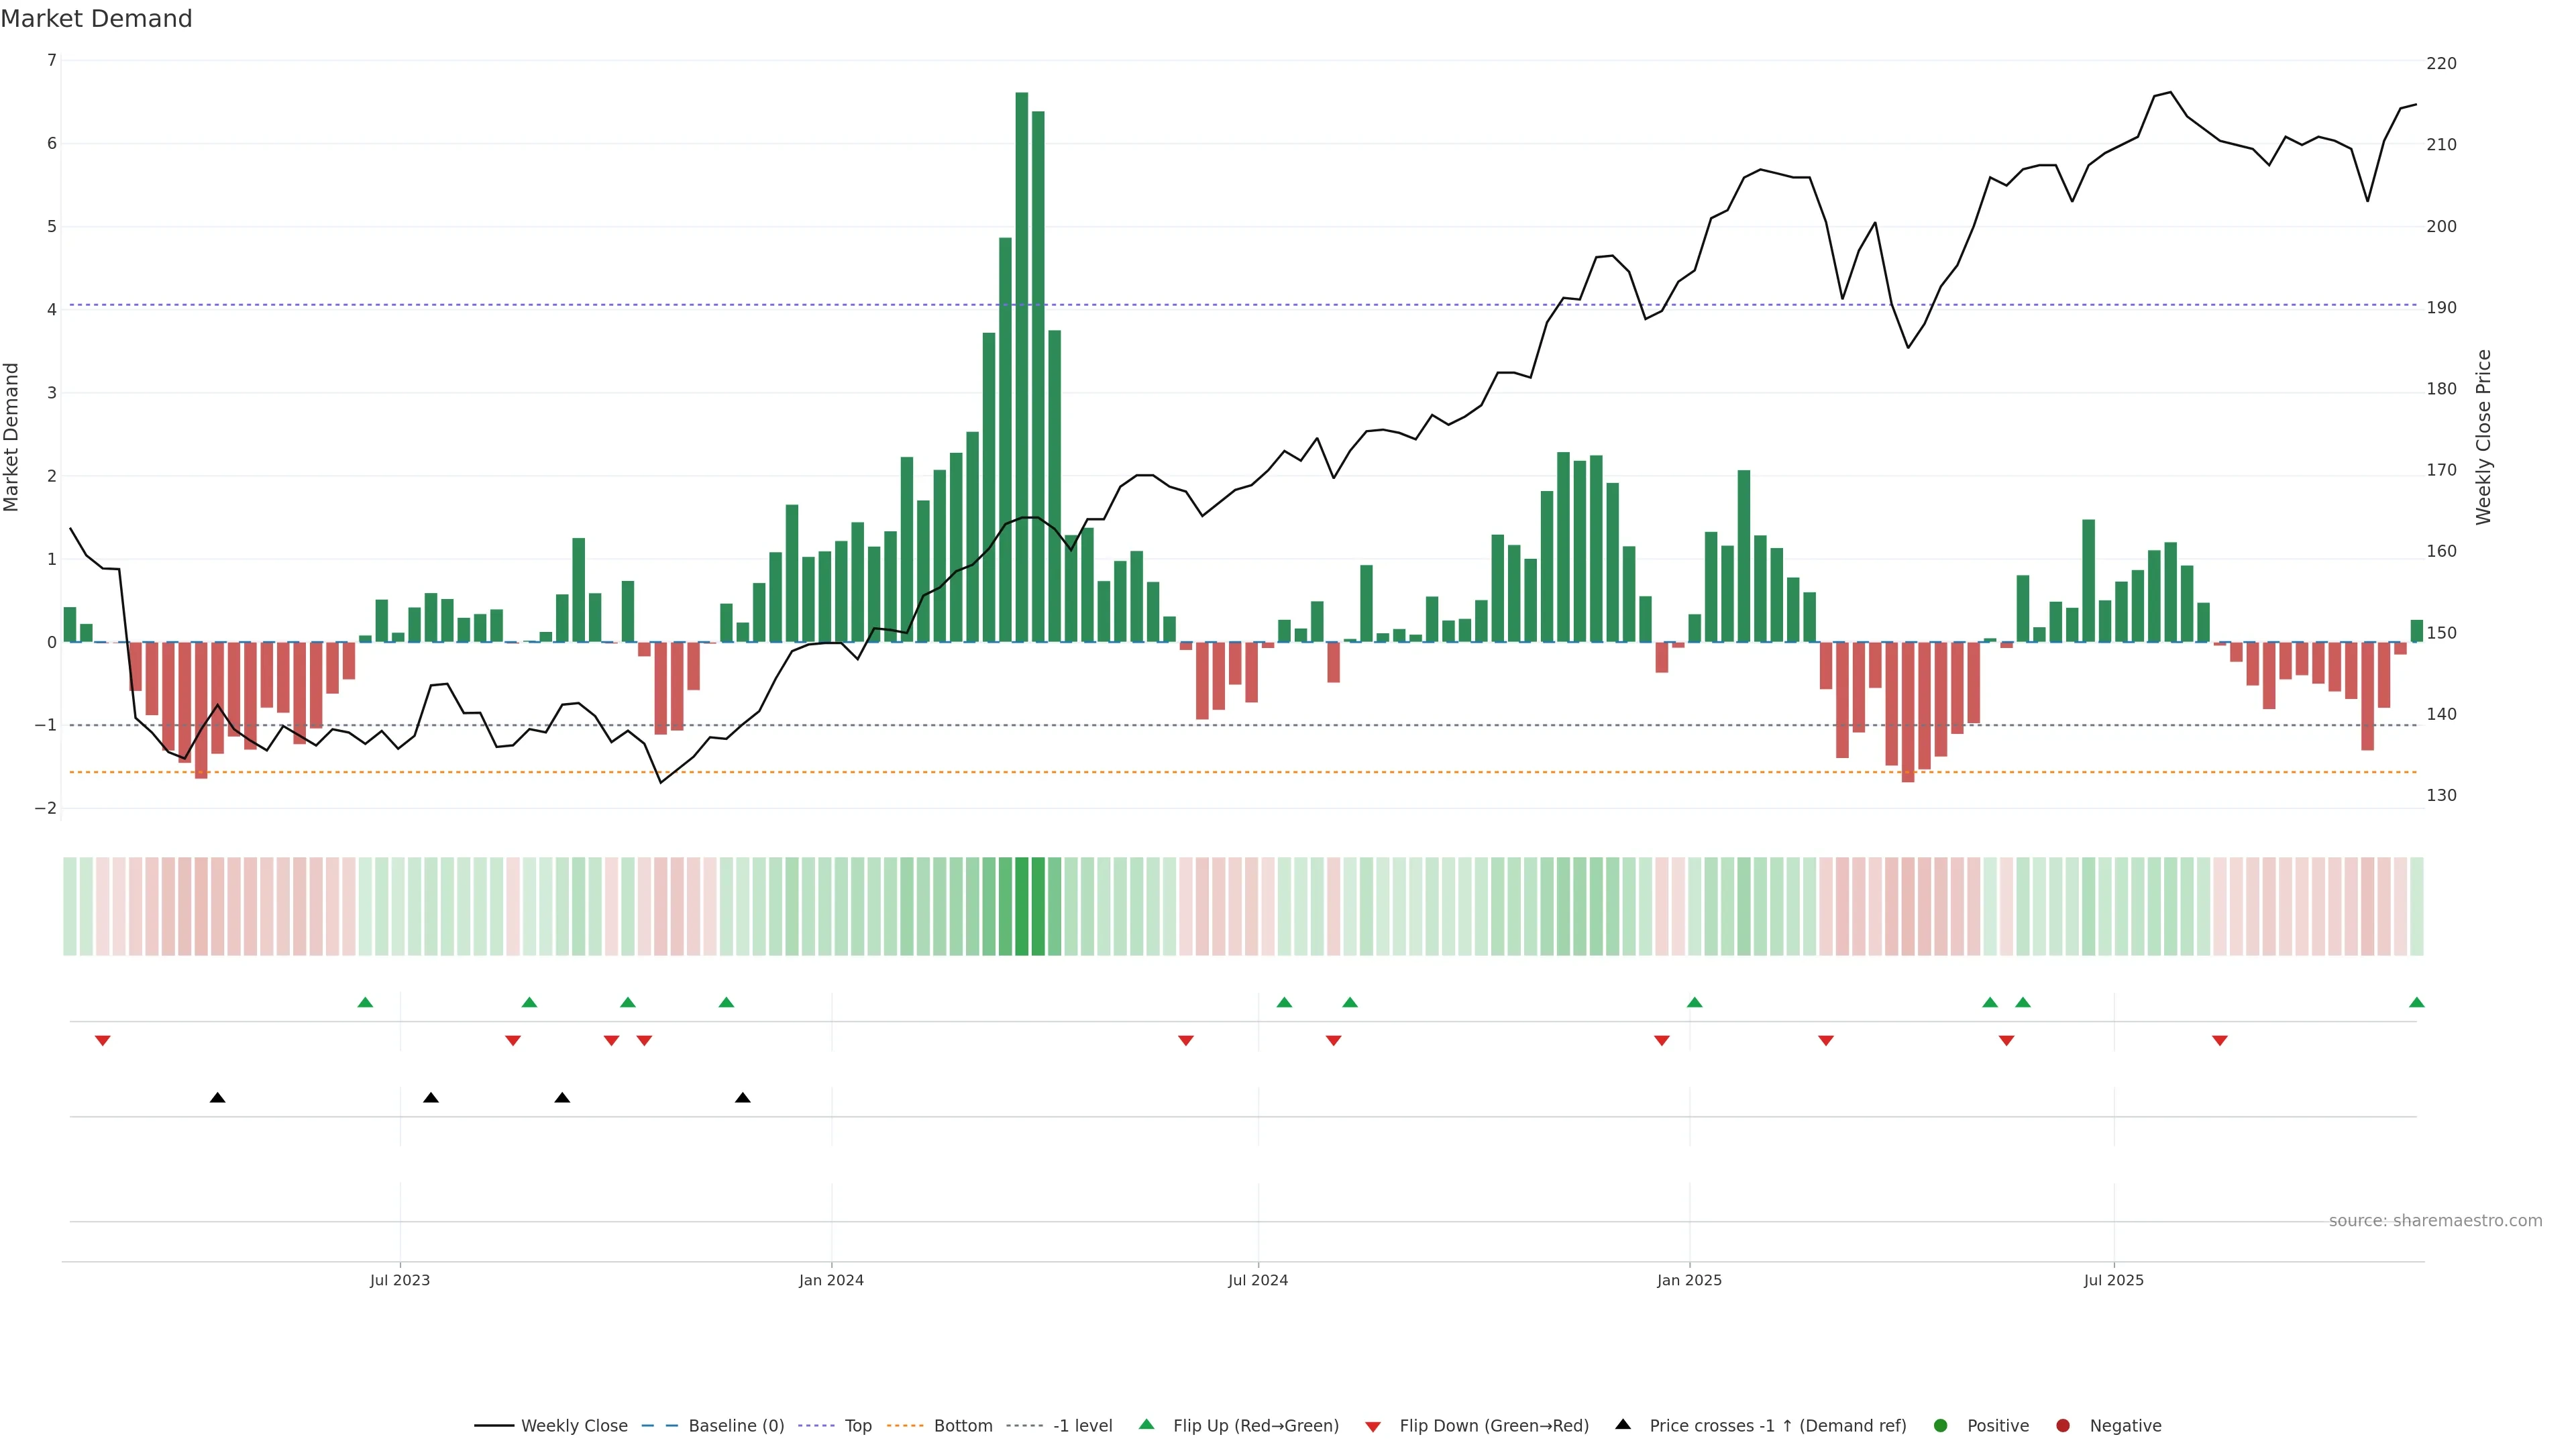Image resolution: width=2576 pixels, height=1449 pixels.
Task: Click the first black price-cross triangle marker
Action: click(217, 1098)
